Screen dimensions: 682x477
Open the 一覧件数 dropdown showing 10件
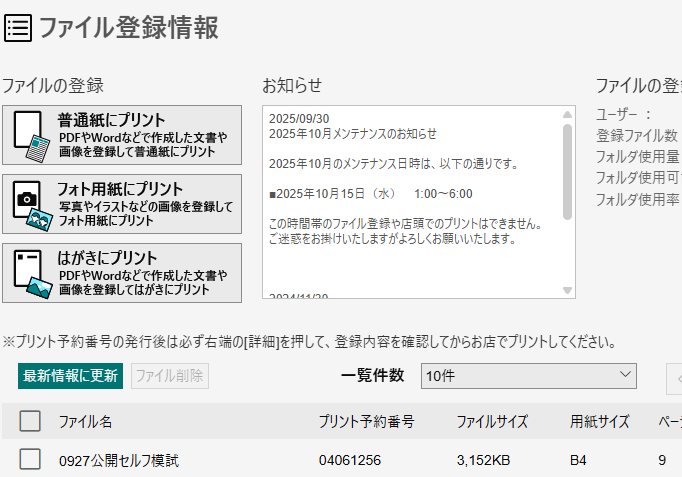pos(528,375)
